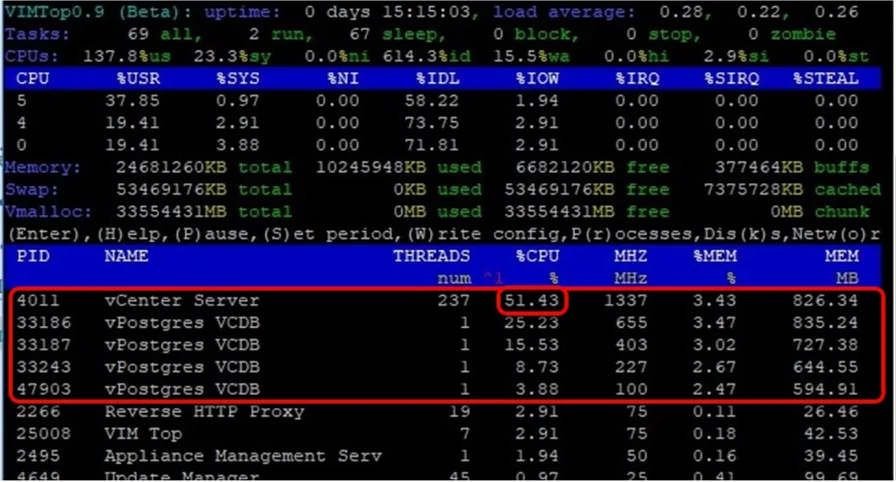Click the %SYS header in CPU table
This screenshot has width=896, height=482.
coord(238,78)
